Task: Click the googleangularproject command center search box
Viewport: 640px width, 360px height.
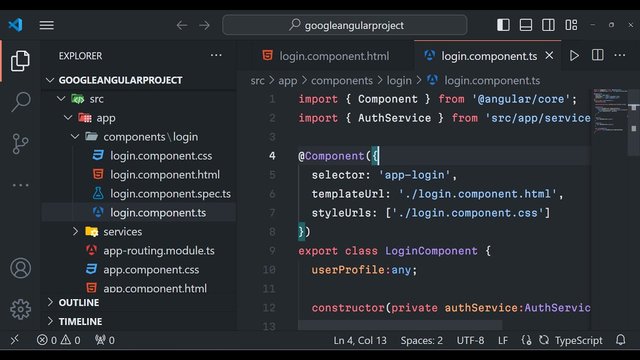Action: click(x=345, y=25)
